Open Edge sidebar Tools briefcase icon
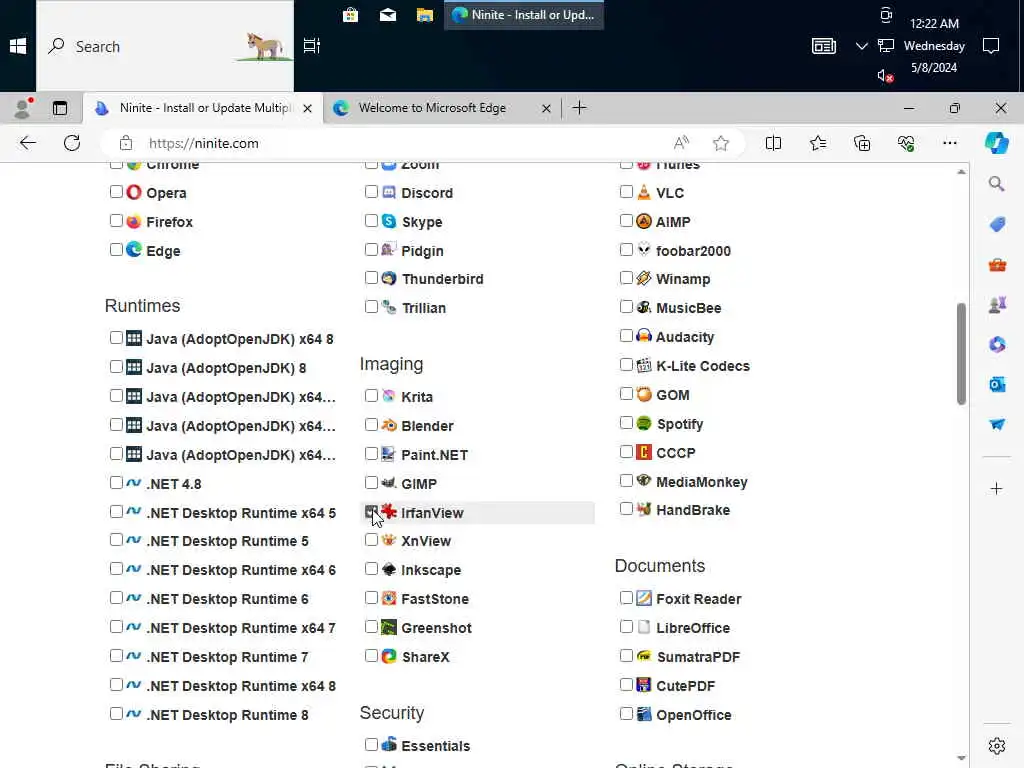 click(997, 265)
